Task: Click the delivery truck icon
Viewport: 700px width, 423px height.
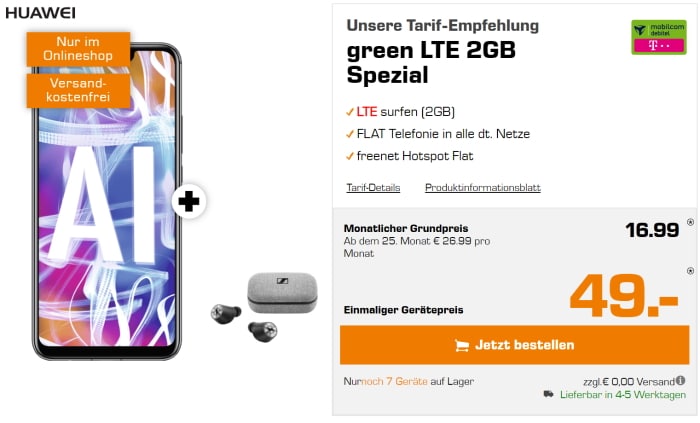Action: 549,394
